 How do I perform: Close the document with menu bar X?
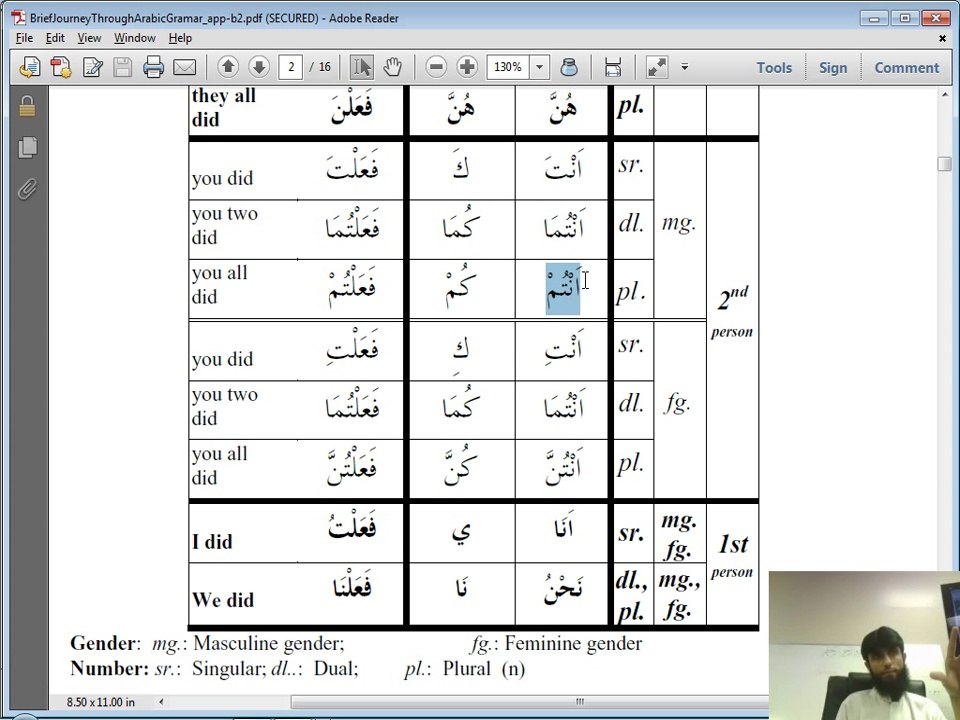[x=942, y=39]
